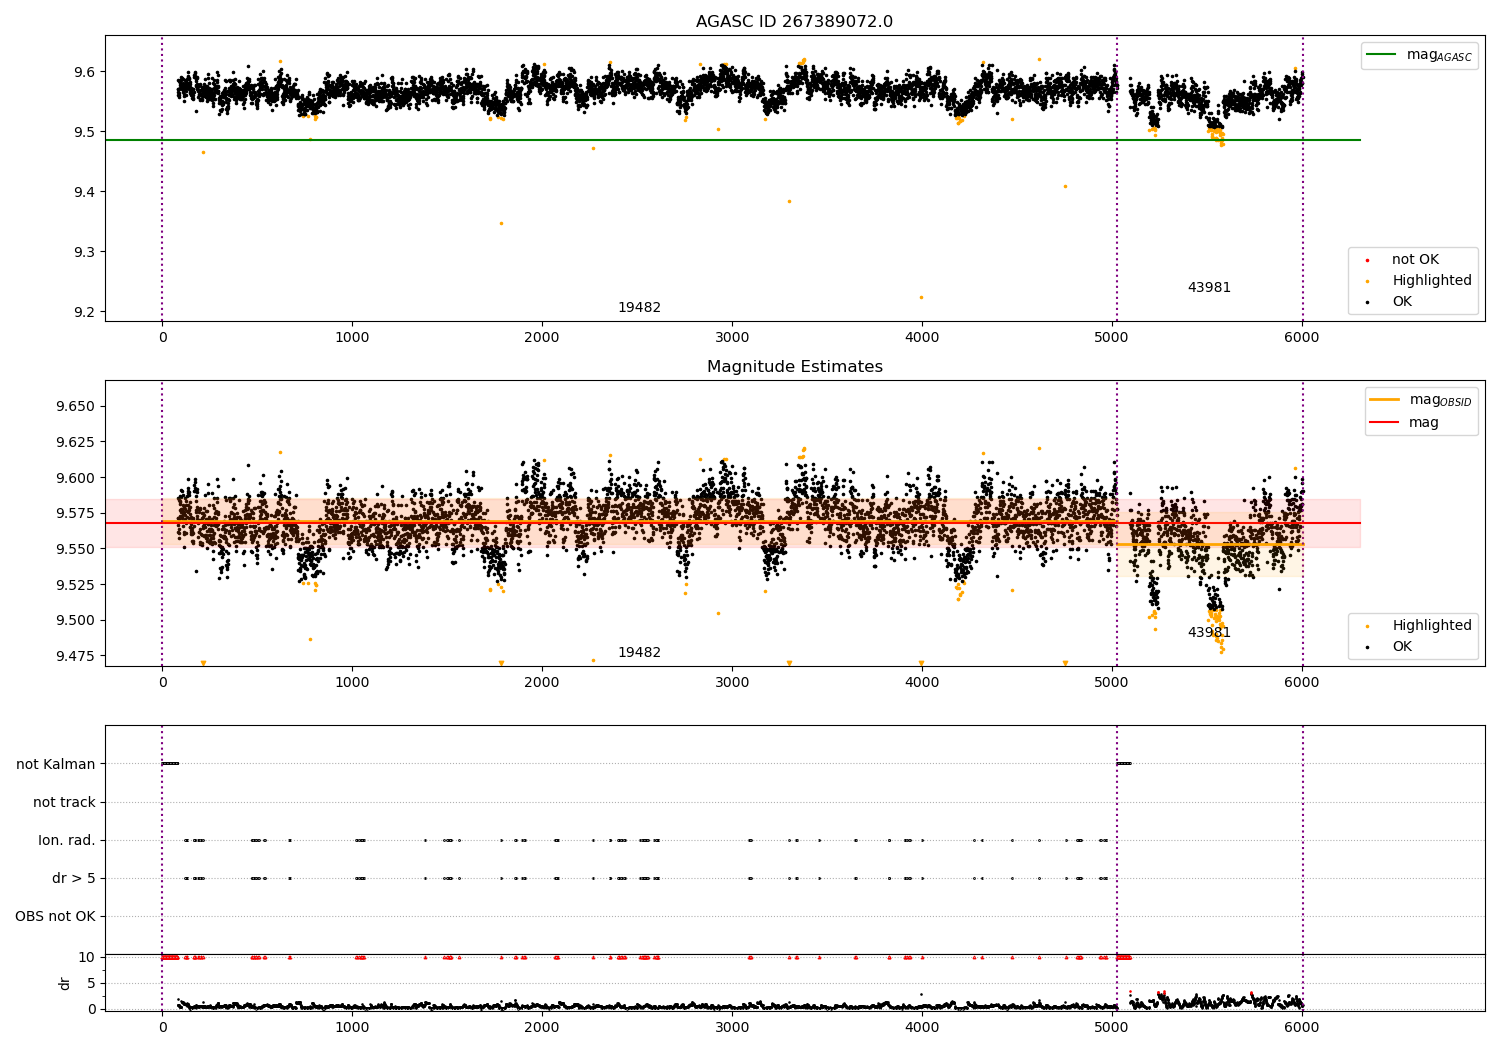Click obsid label "43981" in top plot

coord(1209,288)
